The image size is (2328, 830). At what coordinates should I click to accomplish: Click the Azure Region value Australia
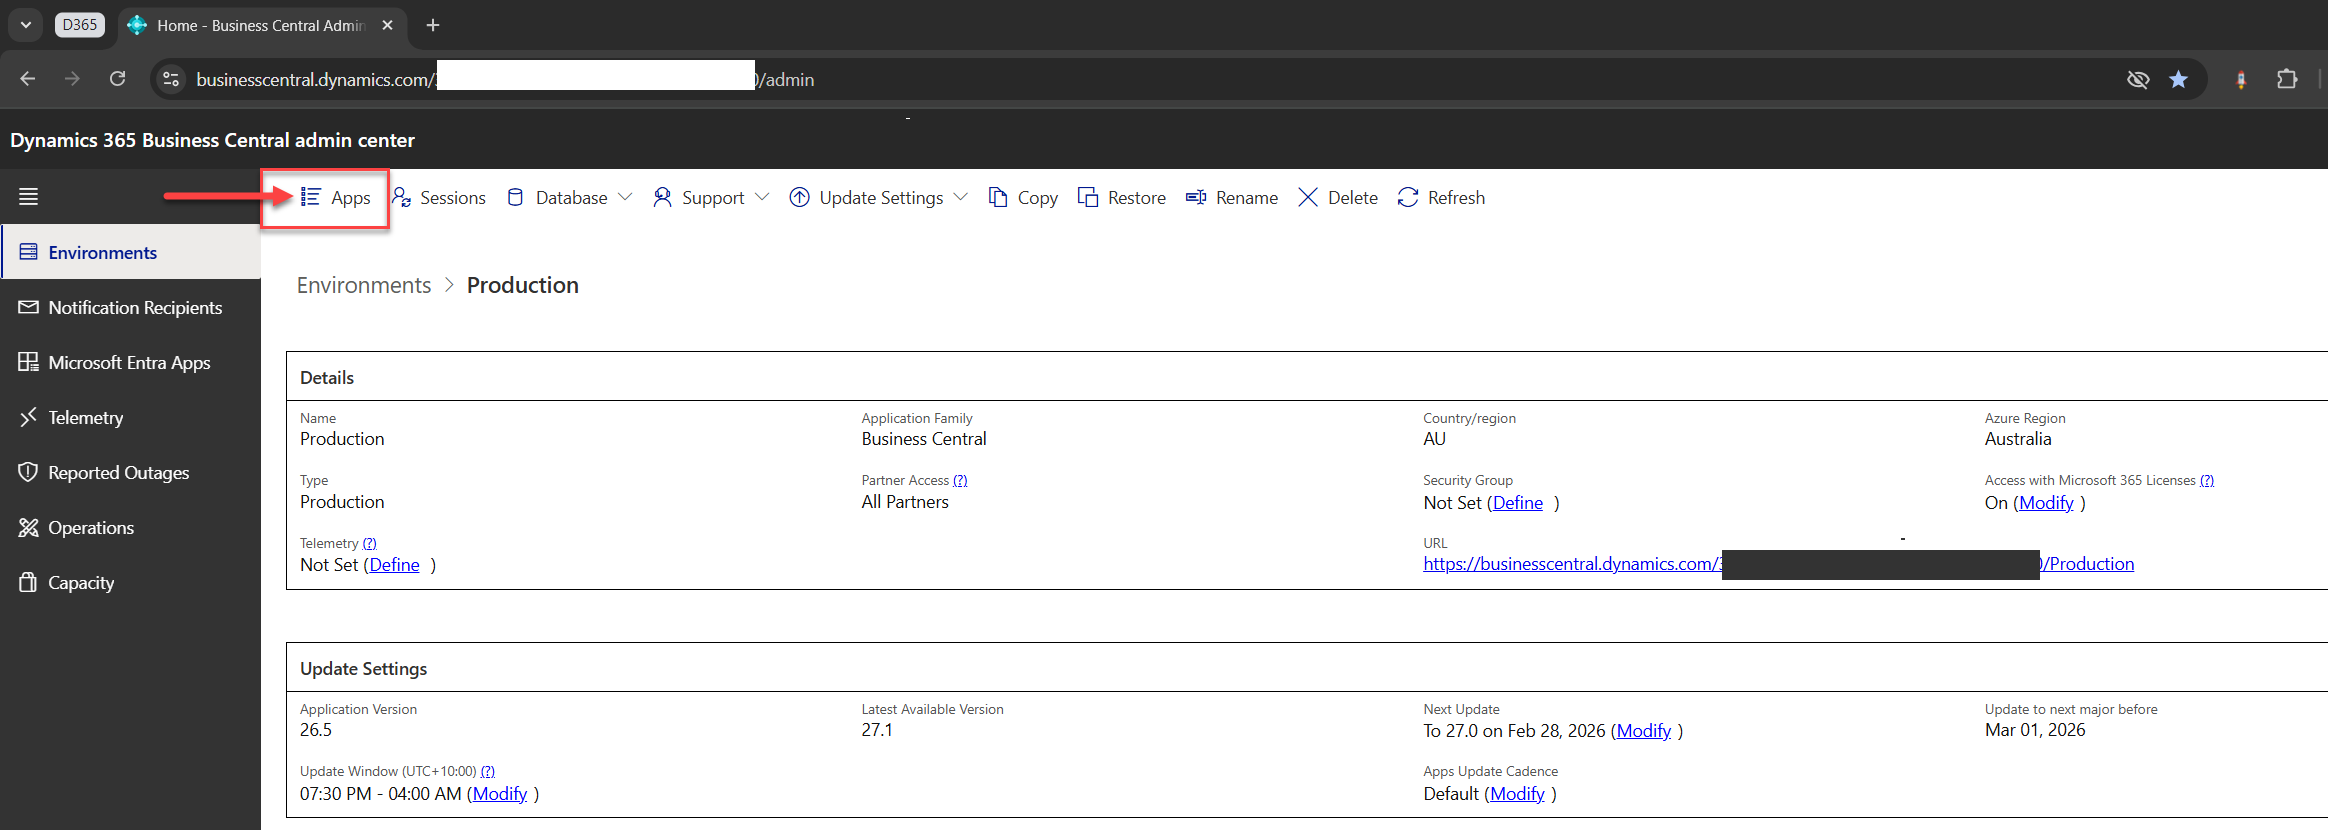(2018, 439)
